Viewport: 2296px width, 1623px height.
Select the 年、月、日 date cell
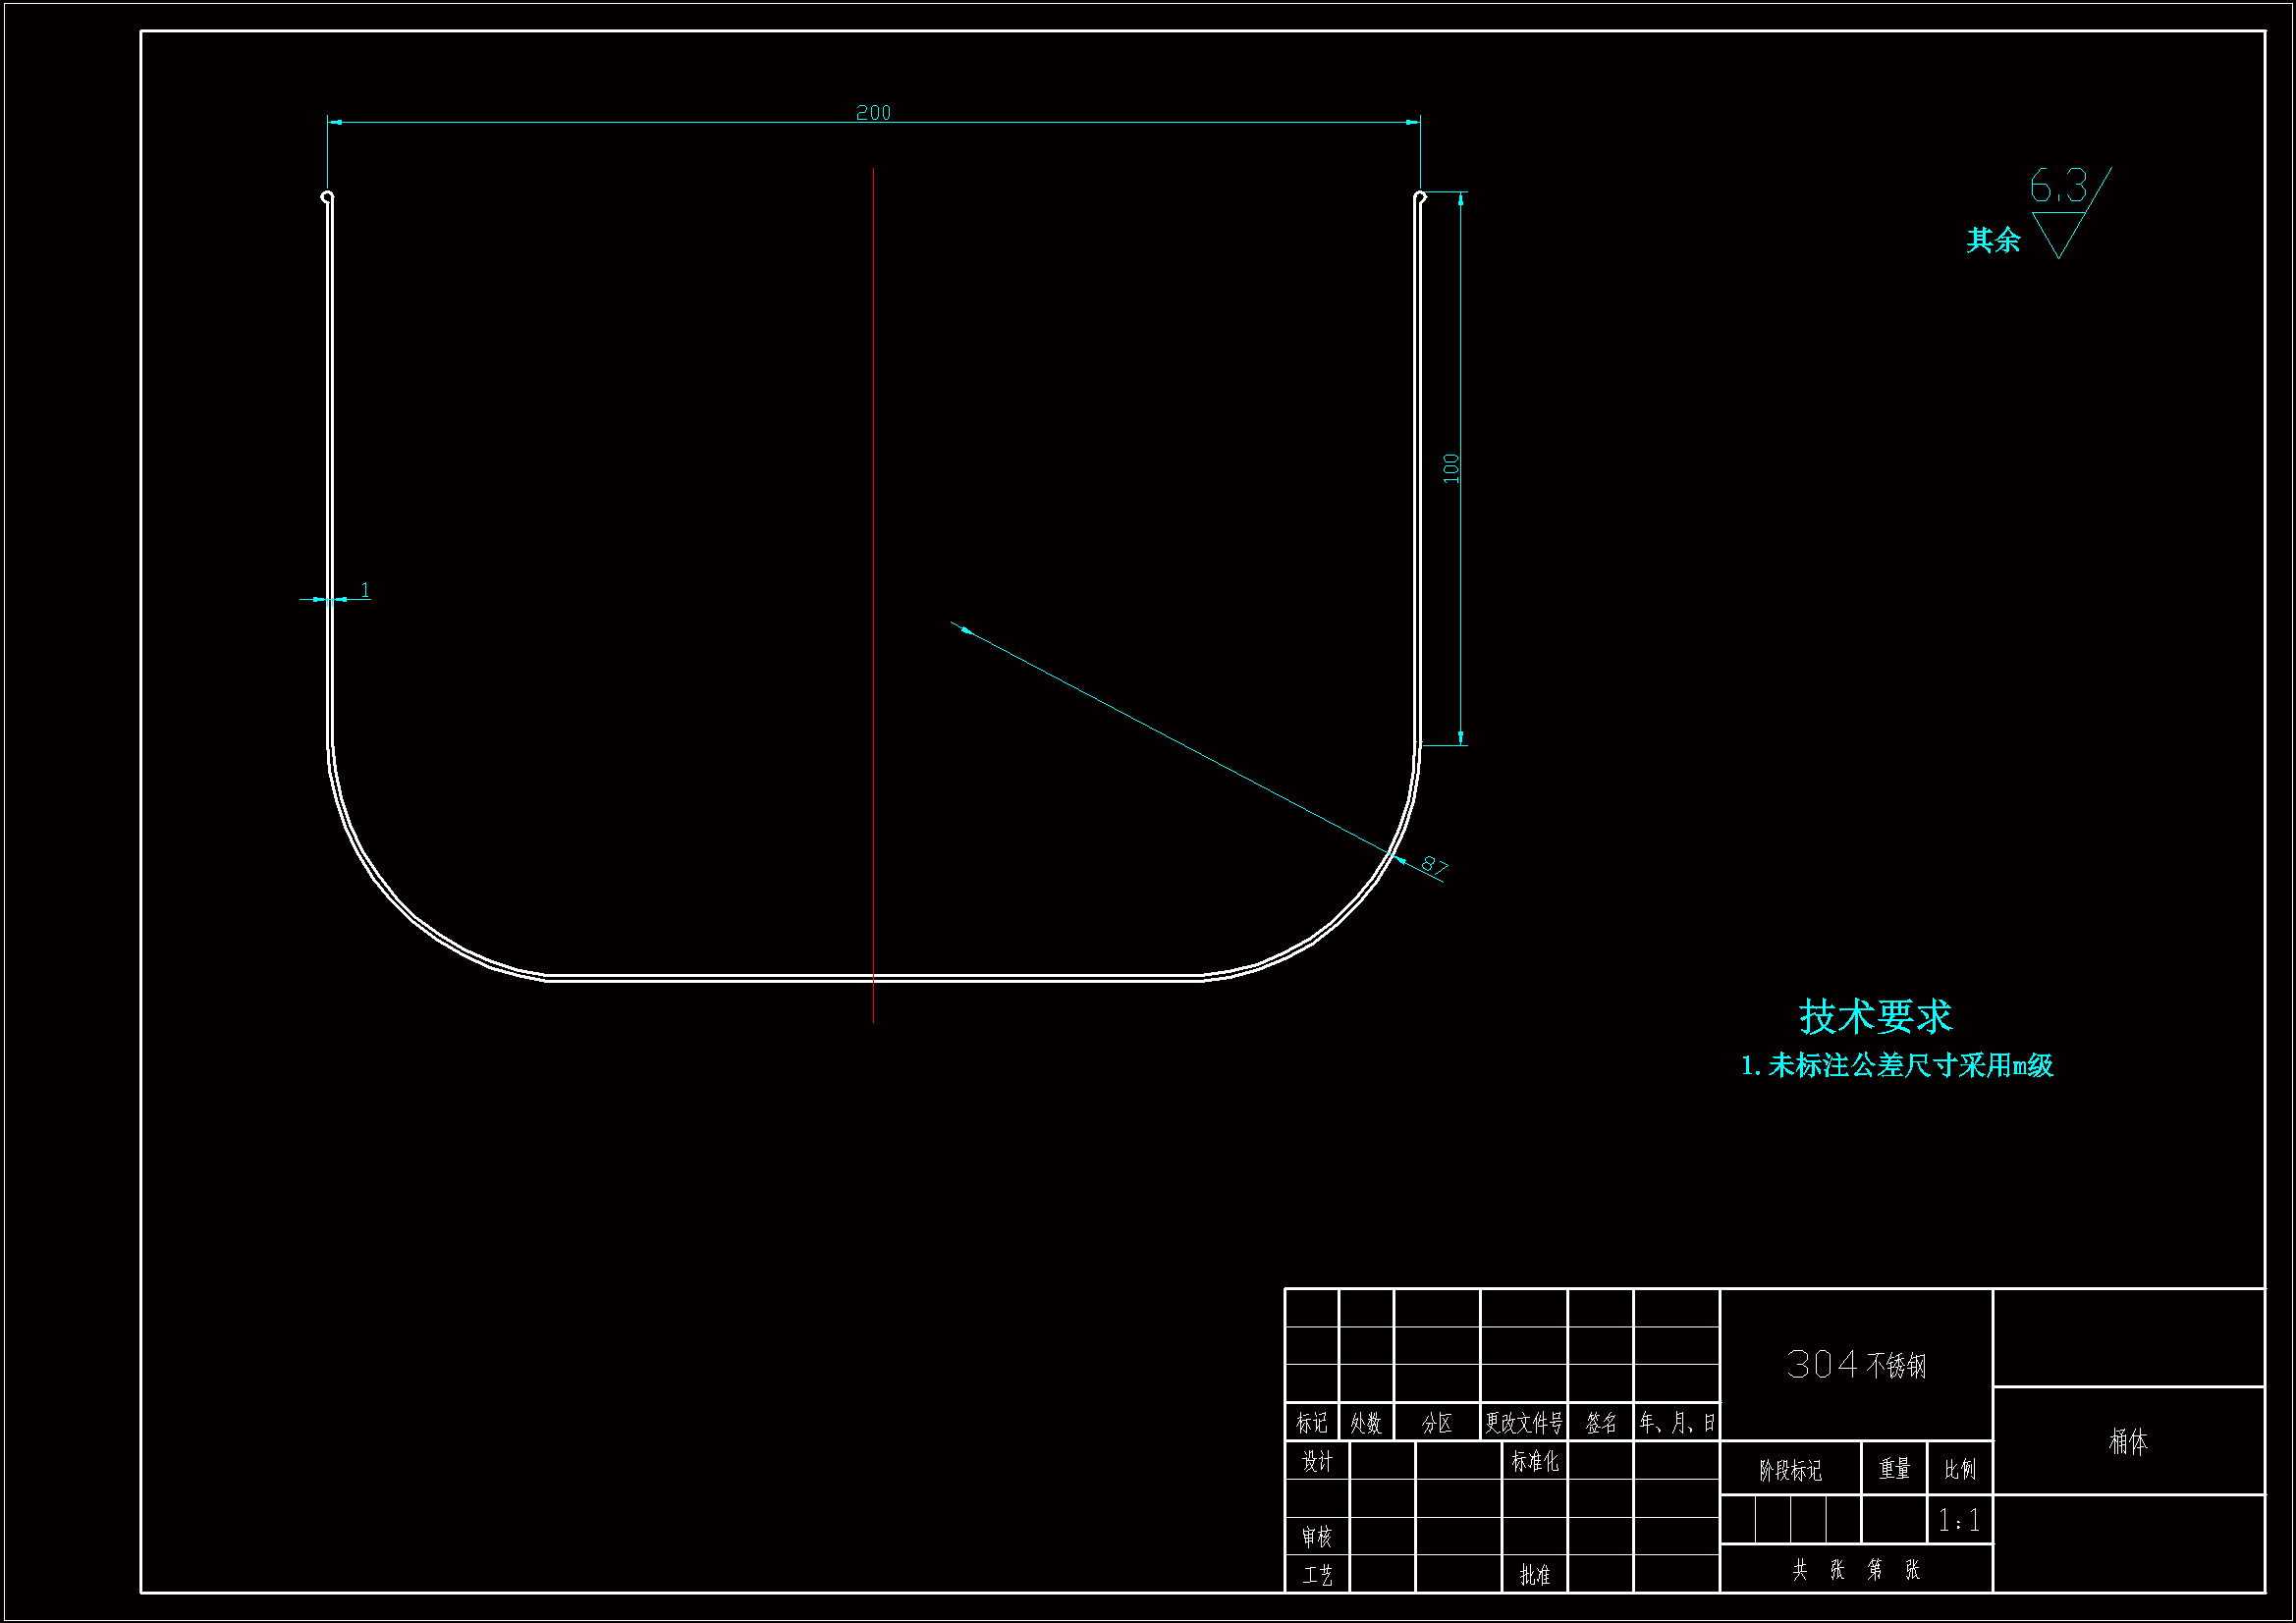(x=1677, y=1423)
